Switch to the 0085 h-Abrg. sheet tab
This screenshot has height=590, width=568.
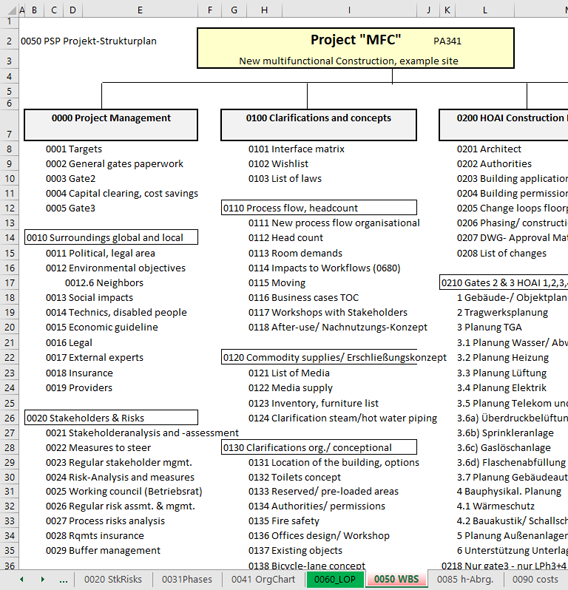(x=465, y=579)
